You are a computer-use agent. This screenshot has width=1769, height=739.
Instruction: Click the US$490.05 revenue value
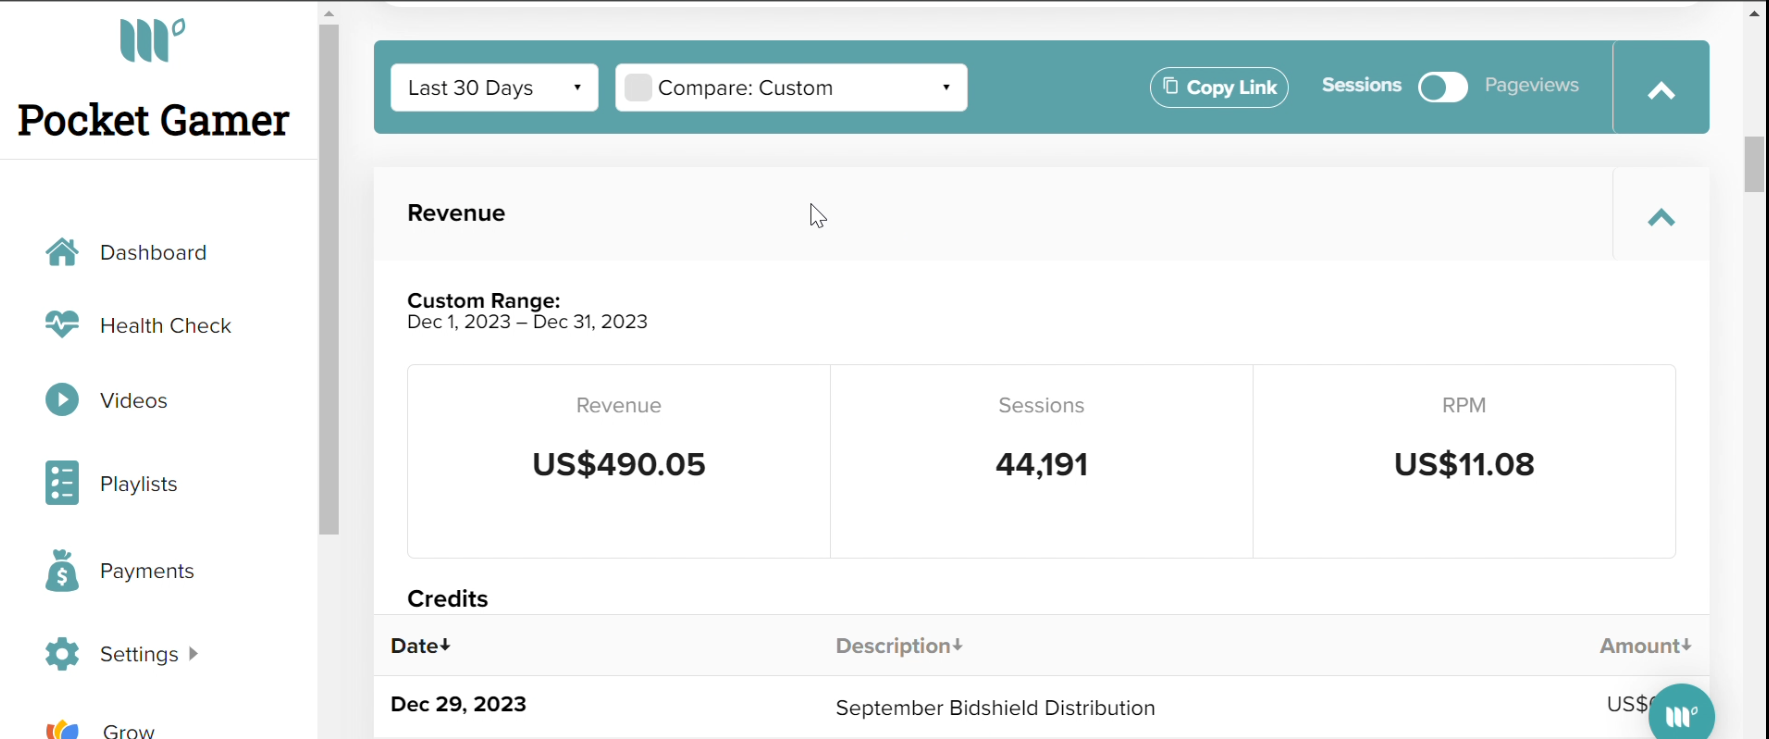619,464
